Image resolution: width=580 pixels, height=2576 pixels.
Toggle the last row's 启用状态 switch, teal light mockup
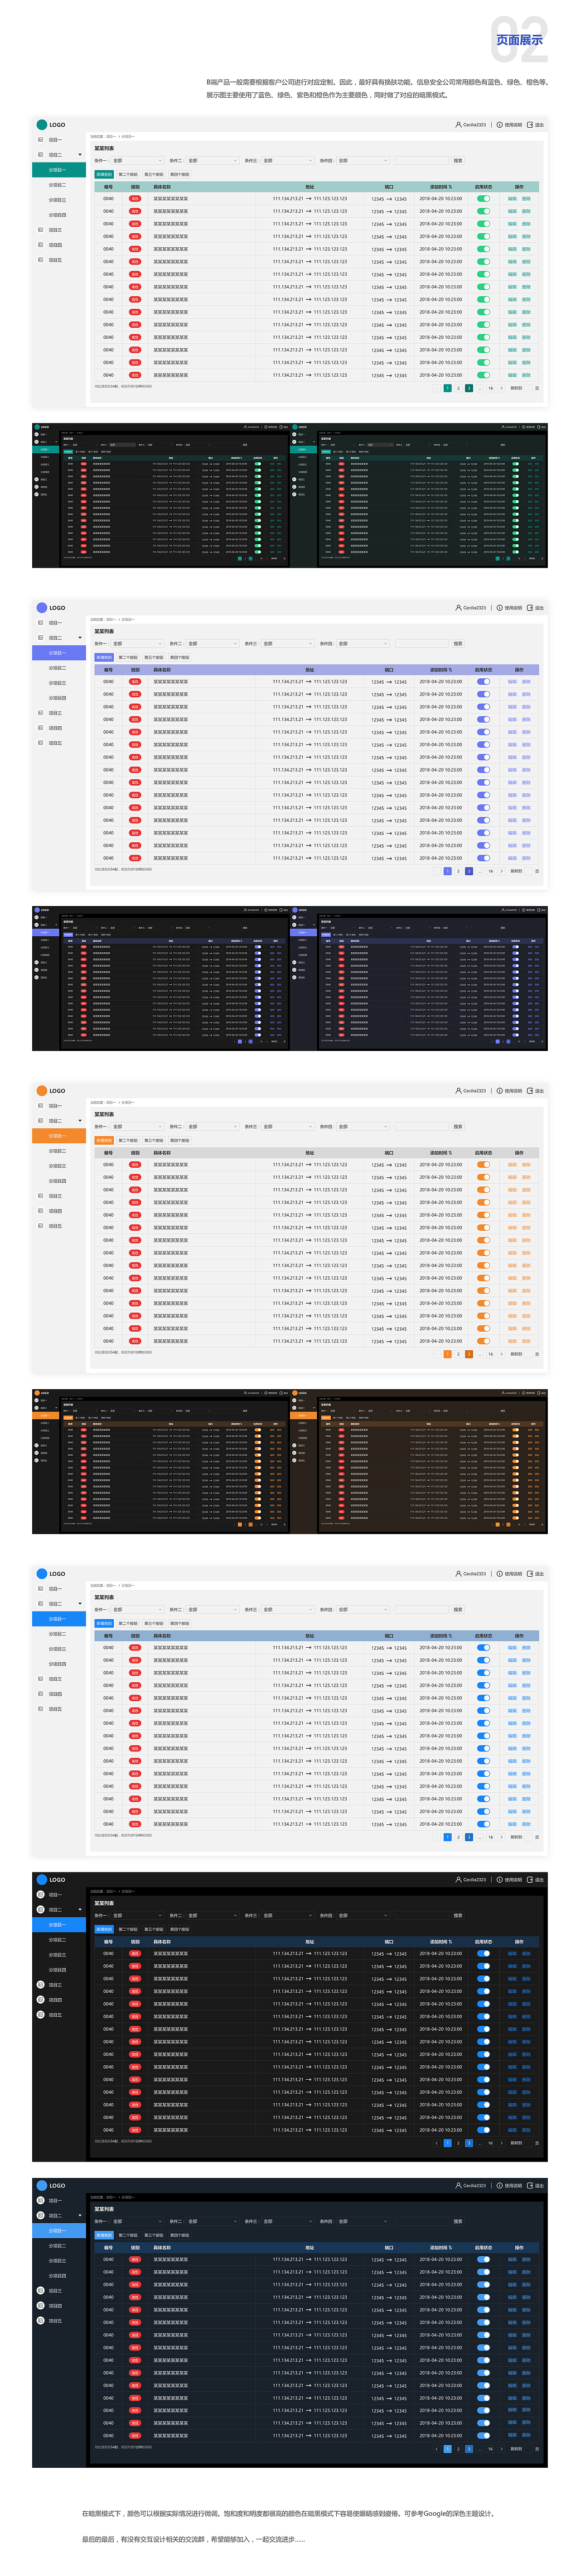(x=484, y=375)
